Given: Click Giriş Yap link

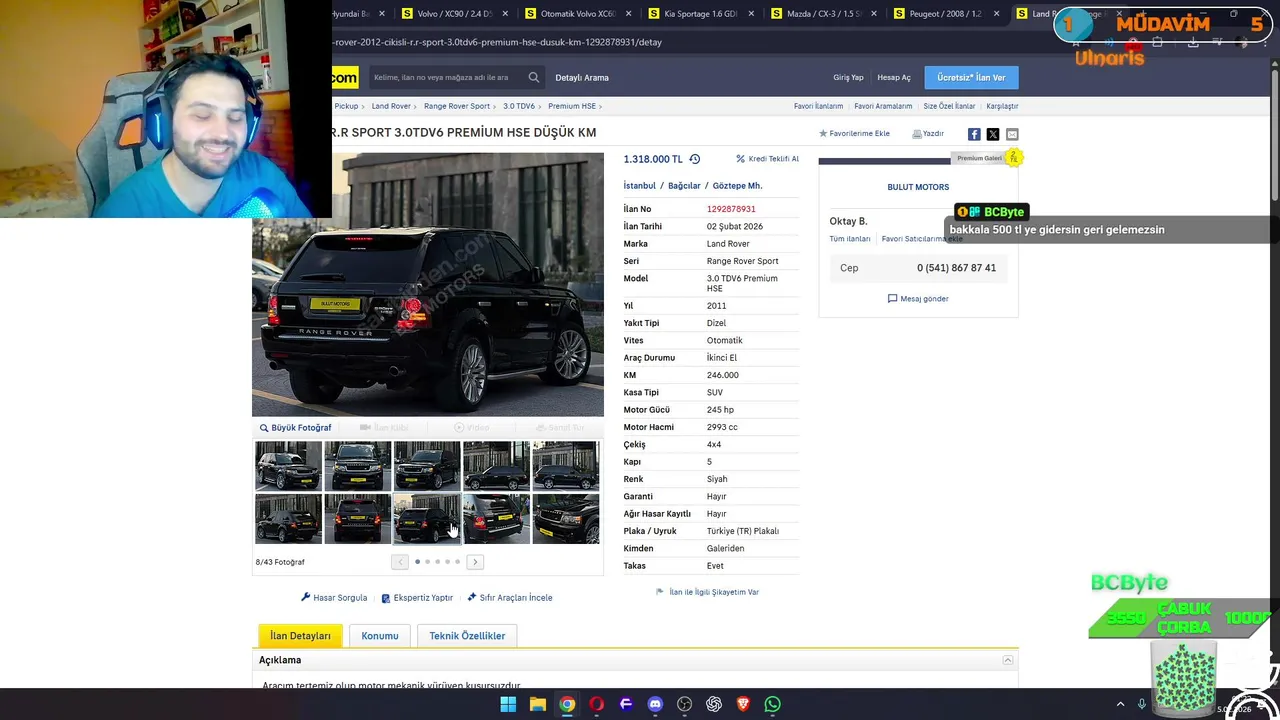Looking at the screenshot, I should [x=848, y=77].
